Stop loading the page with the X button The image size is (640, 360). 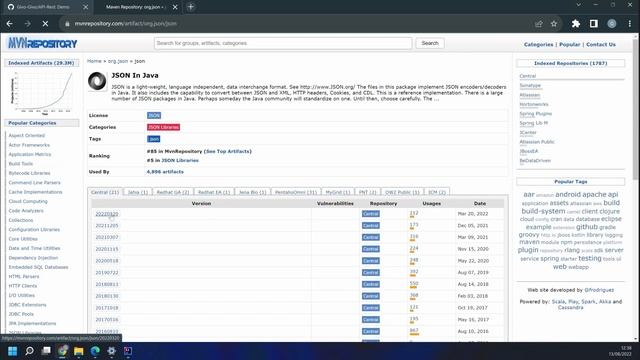point(45,24)
